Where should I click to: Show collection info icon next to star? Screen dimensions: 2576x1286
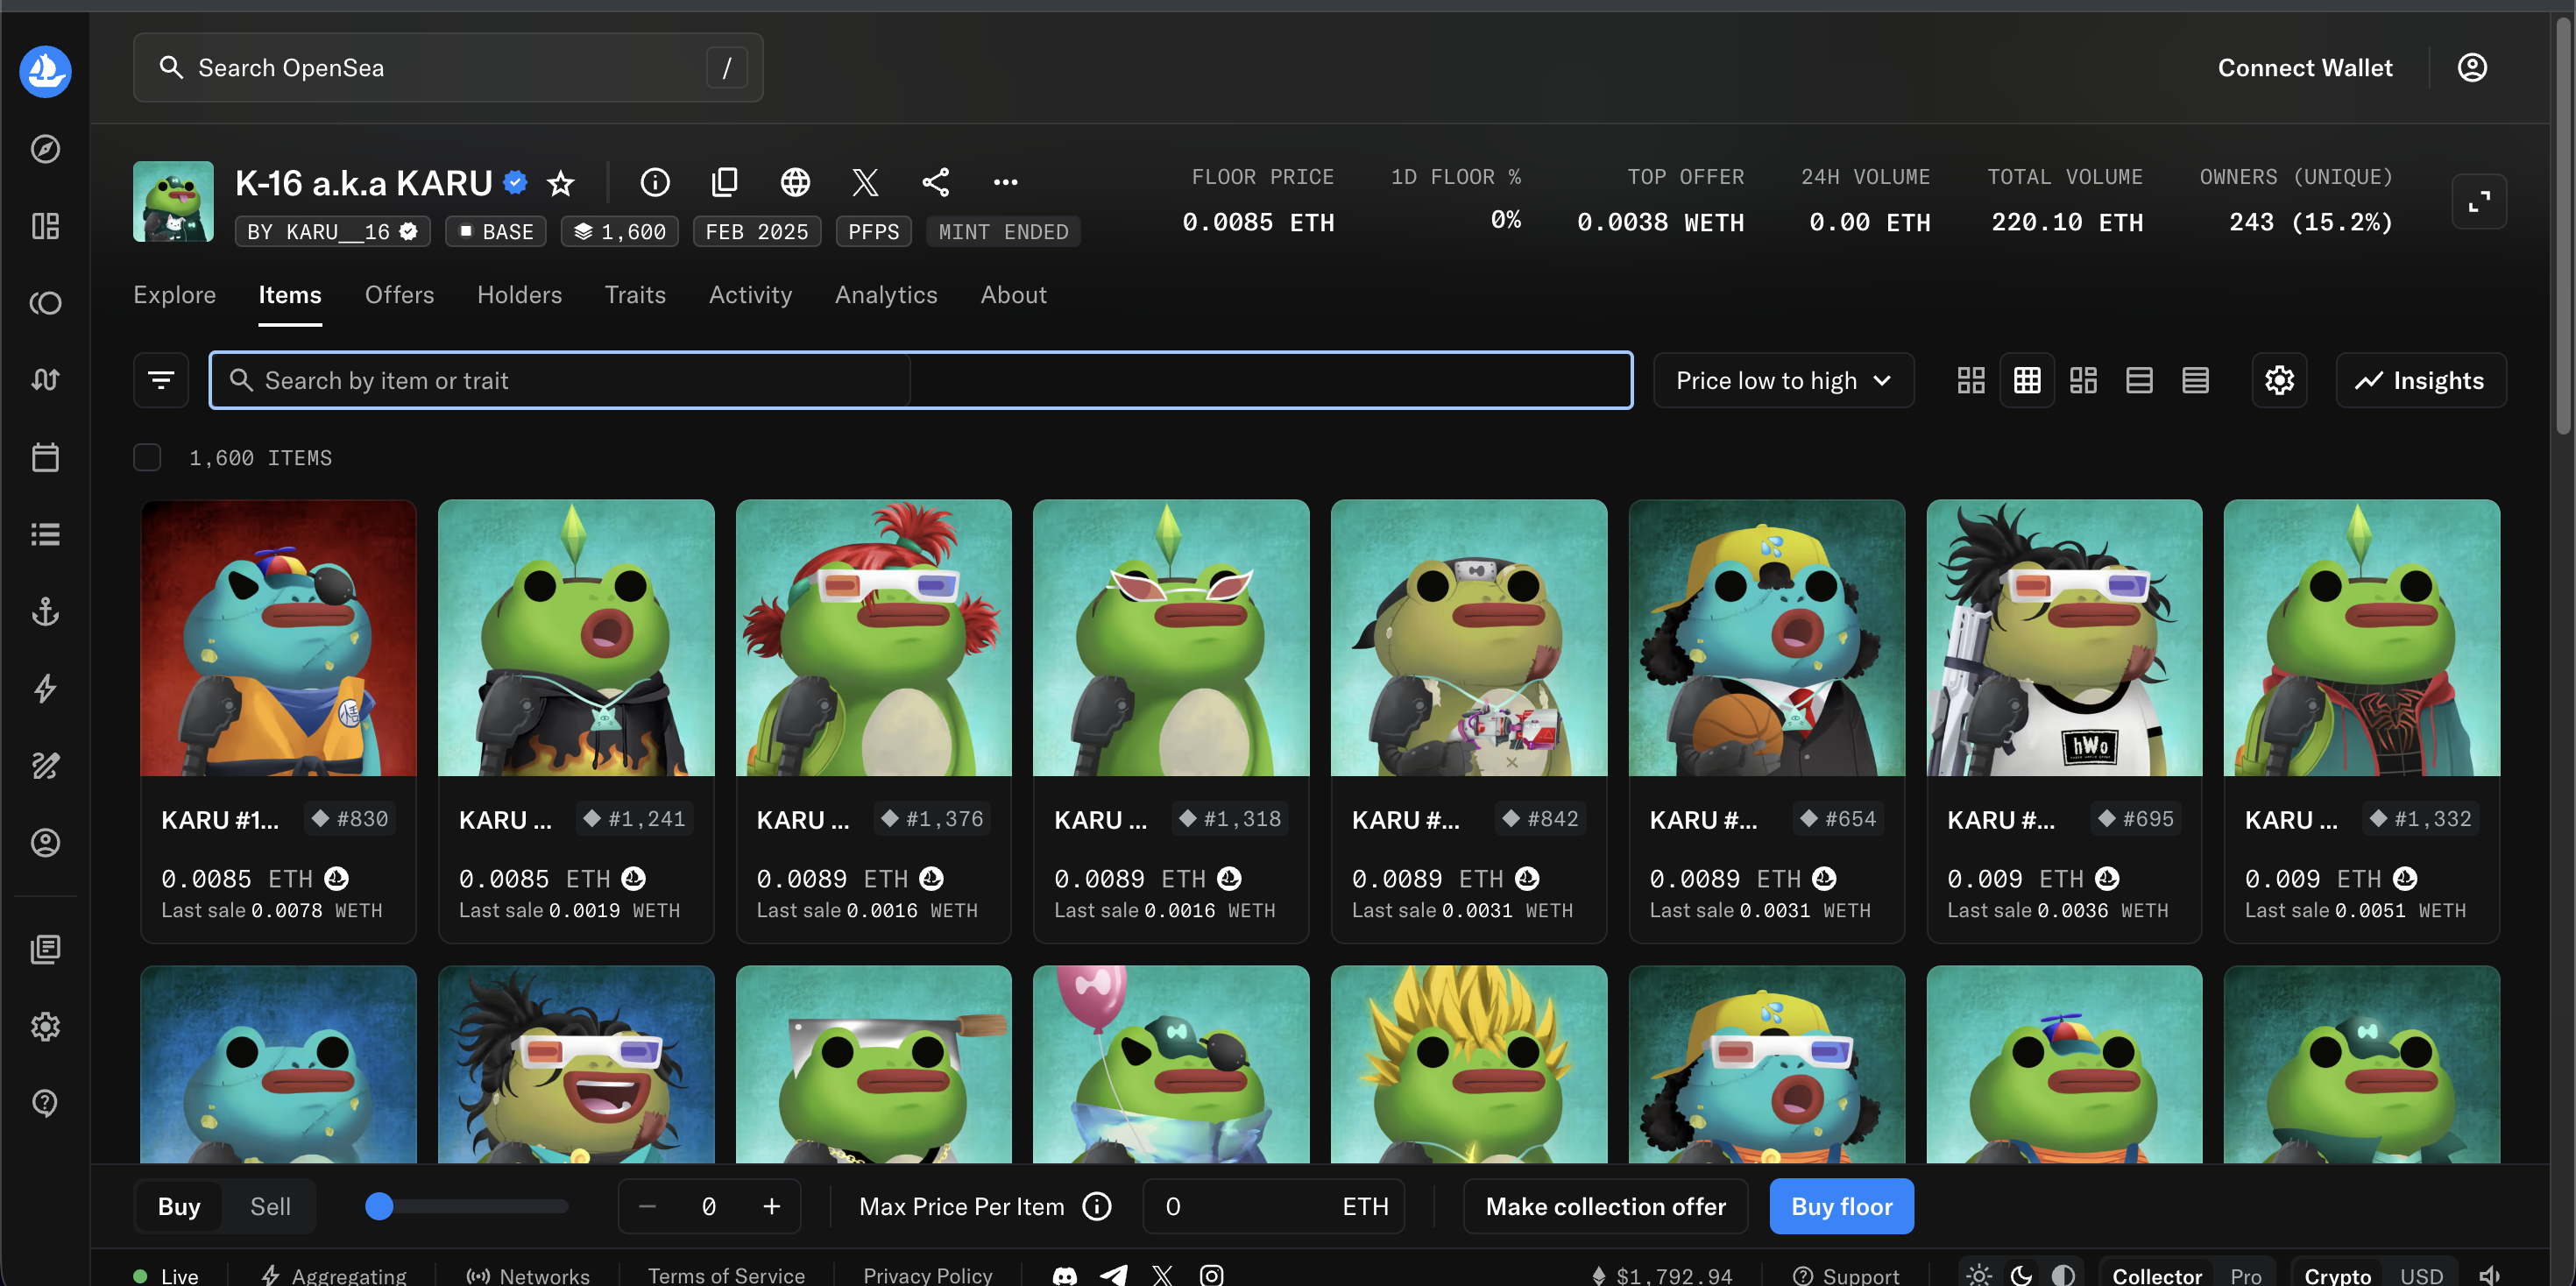click(655, 182)
